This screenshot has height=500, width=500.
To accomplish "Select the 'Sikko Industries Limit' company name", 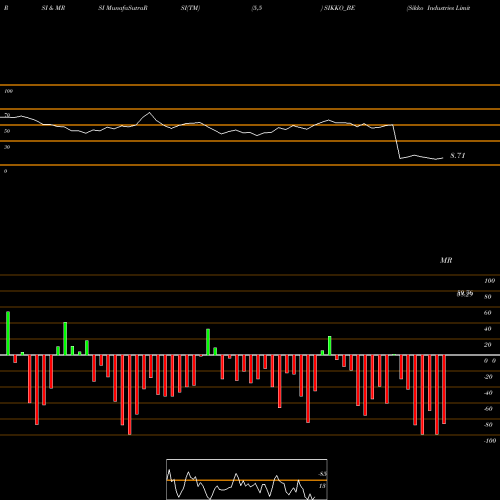I will (x=439, y=8).
